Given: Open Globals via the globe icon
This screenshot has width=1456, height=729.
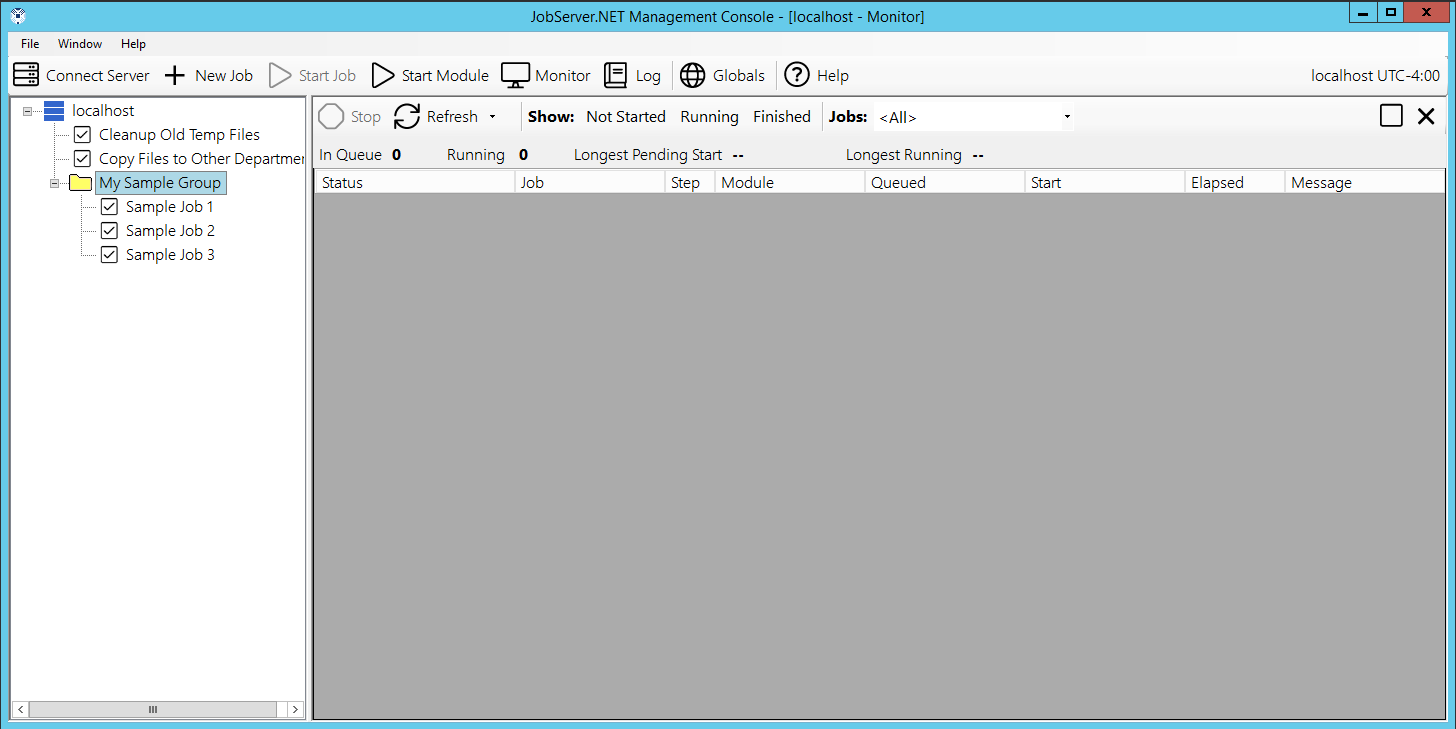Looking at the screenshot, I should tap(692, 75).
